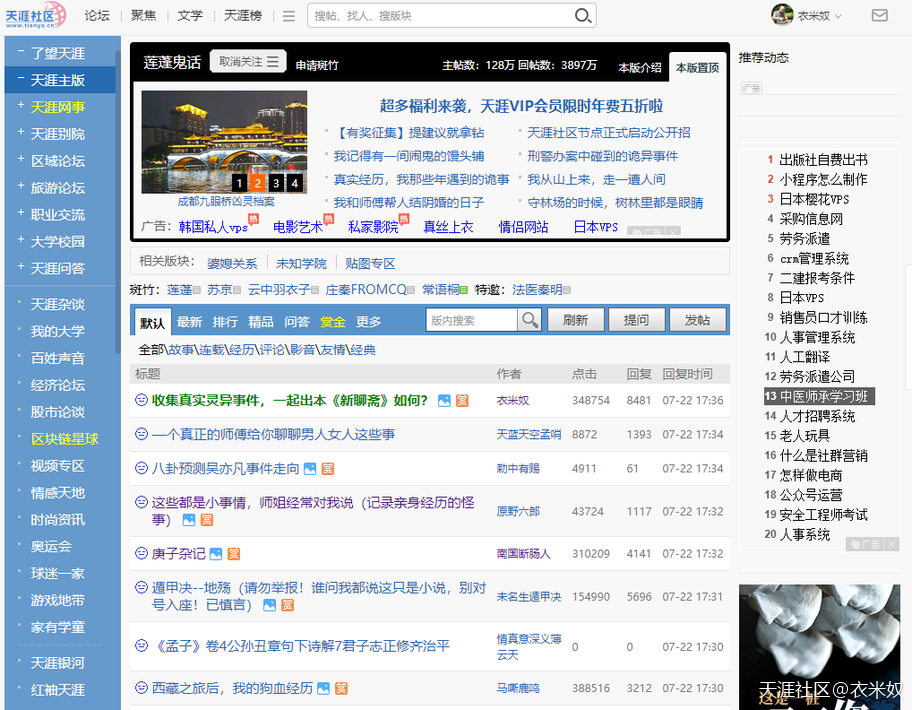Click the face icon before 一个真正的师傅 thread
This screenshot has height=710, width=912.
click(x=141, y=434)
